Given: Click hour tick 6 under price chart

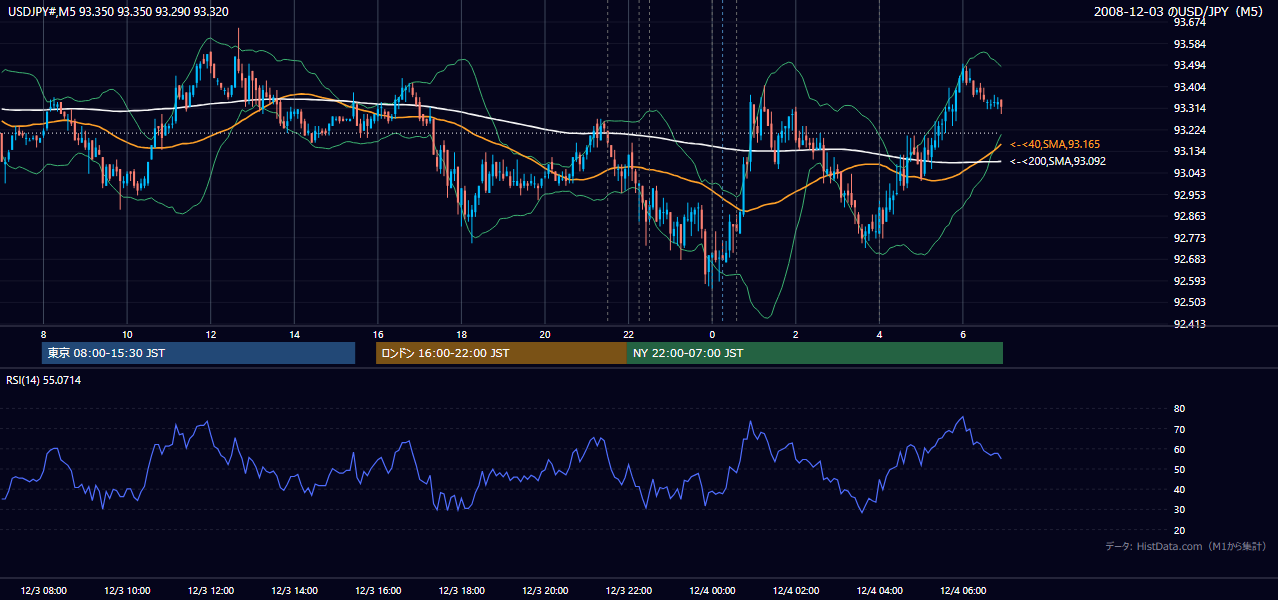Looking at the screenshot, I should 963,334.
